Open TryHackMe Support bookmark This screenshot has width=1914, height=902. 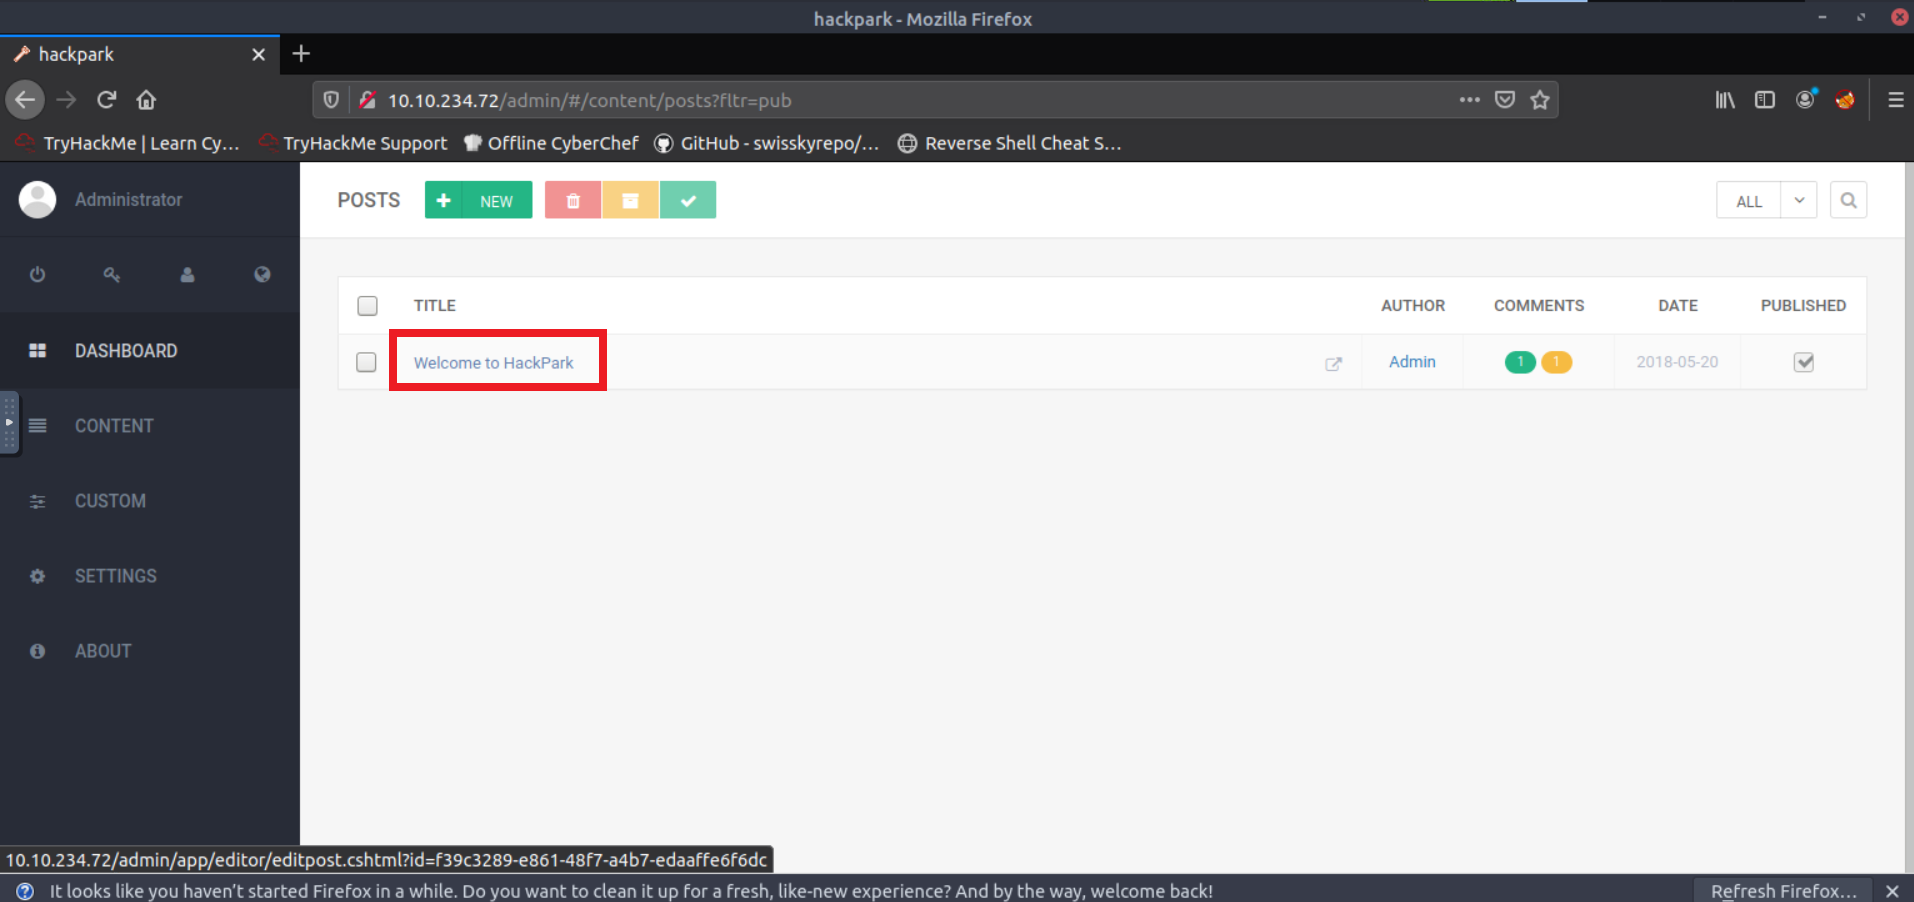[353, 143]
